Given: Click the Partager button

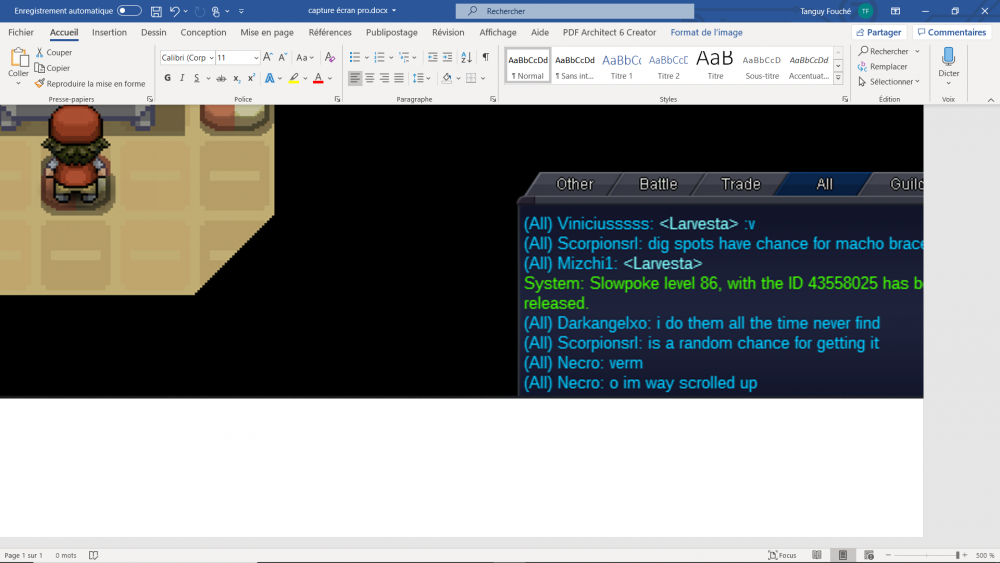Looking at the screenshot, I should coord(878,32).
